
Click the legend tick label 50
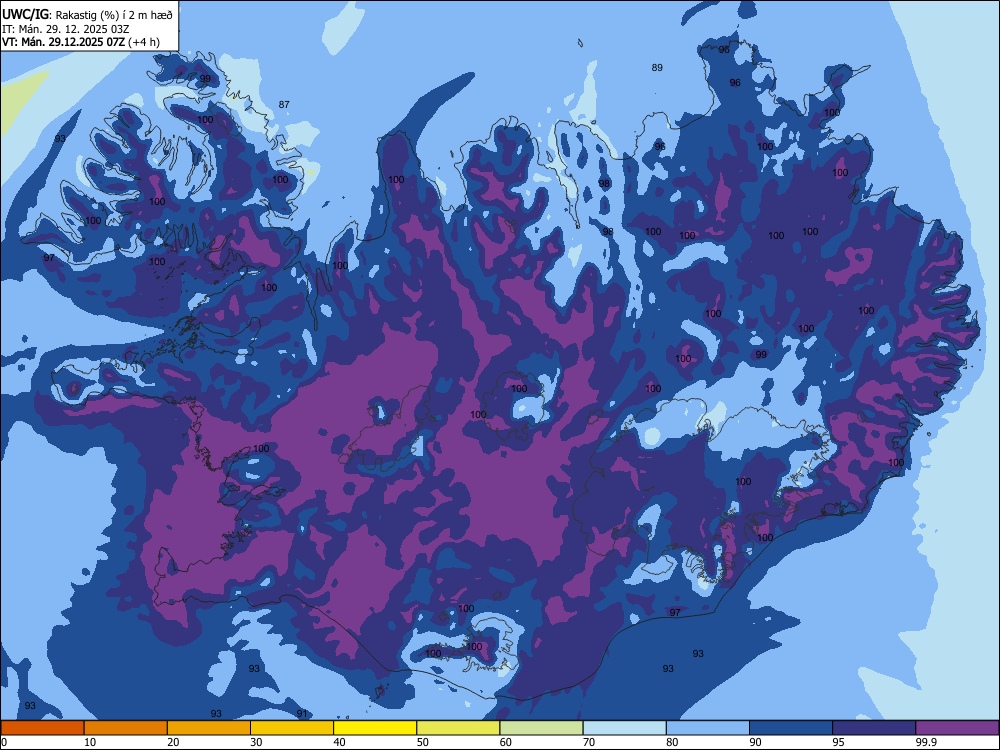click(423, 742)
